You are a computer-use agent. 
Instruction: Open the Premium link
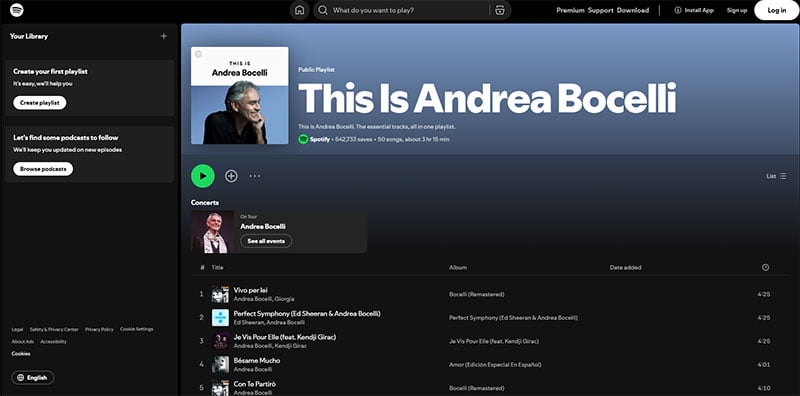[x=570, y=10]
